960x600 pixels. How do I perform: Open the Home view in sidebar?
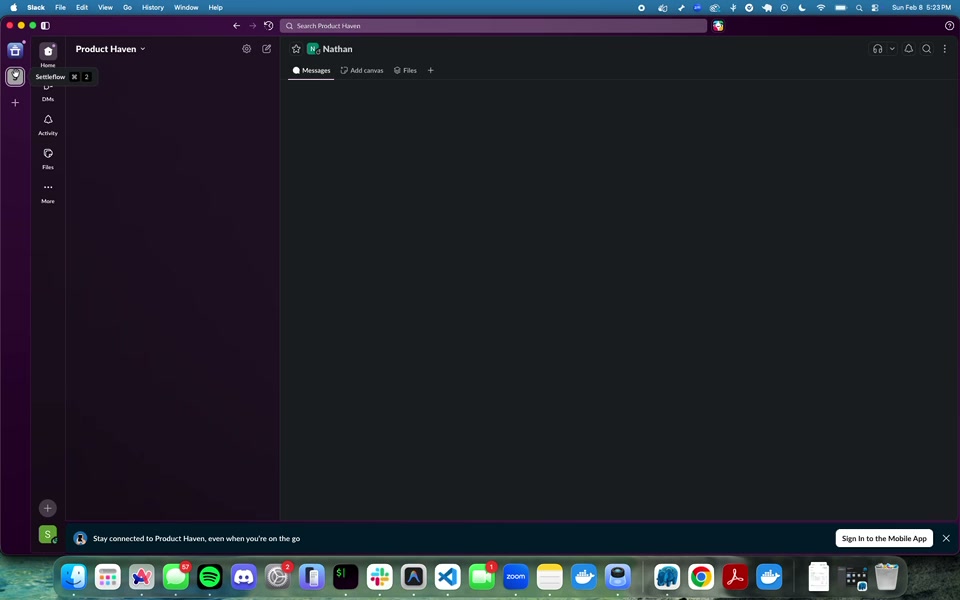coord(48,52)
